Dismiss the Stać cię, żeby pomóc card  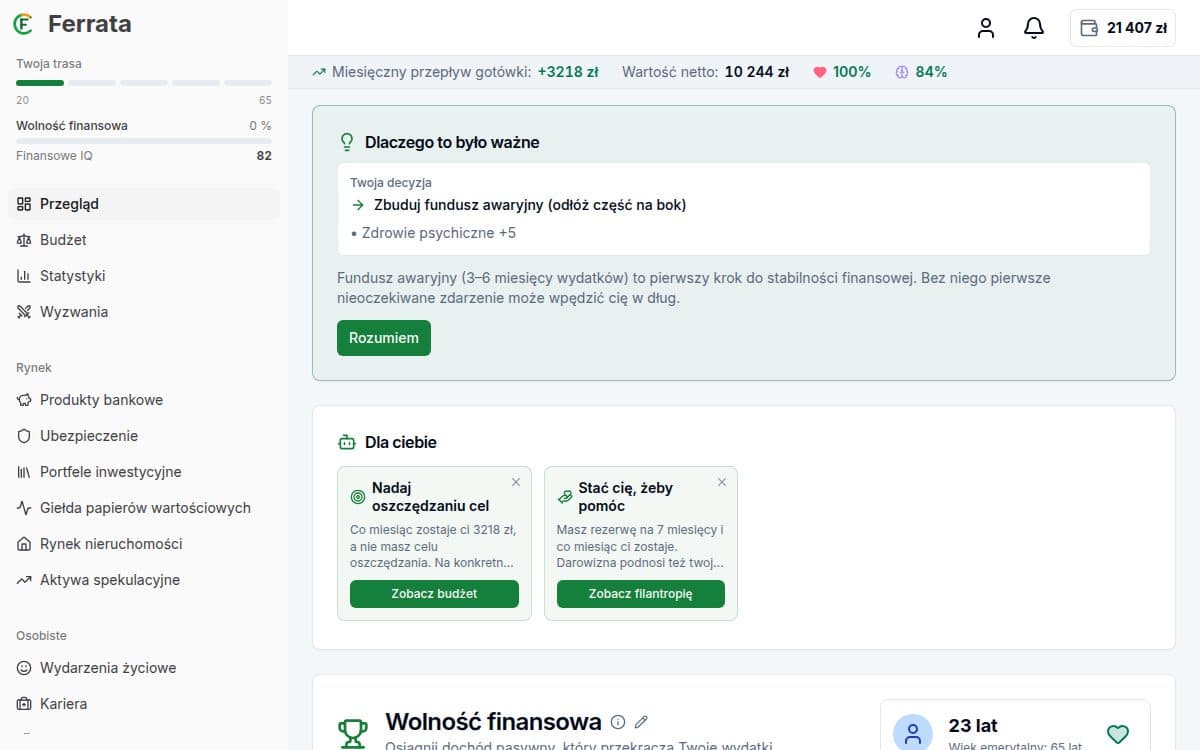click(722, 482)
